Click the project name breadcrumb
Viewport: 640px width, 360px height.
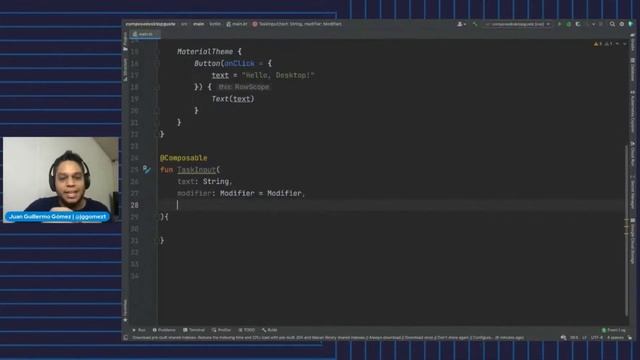[150, 24]
